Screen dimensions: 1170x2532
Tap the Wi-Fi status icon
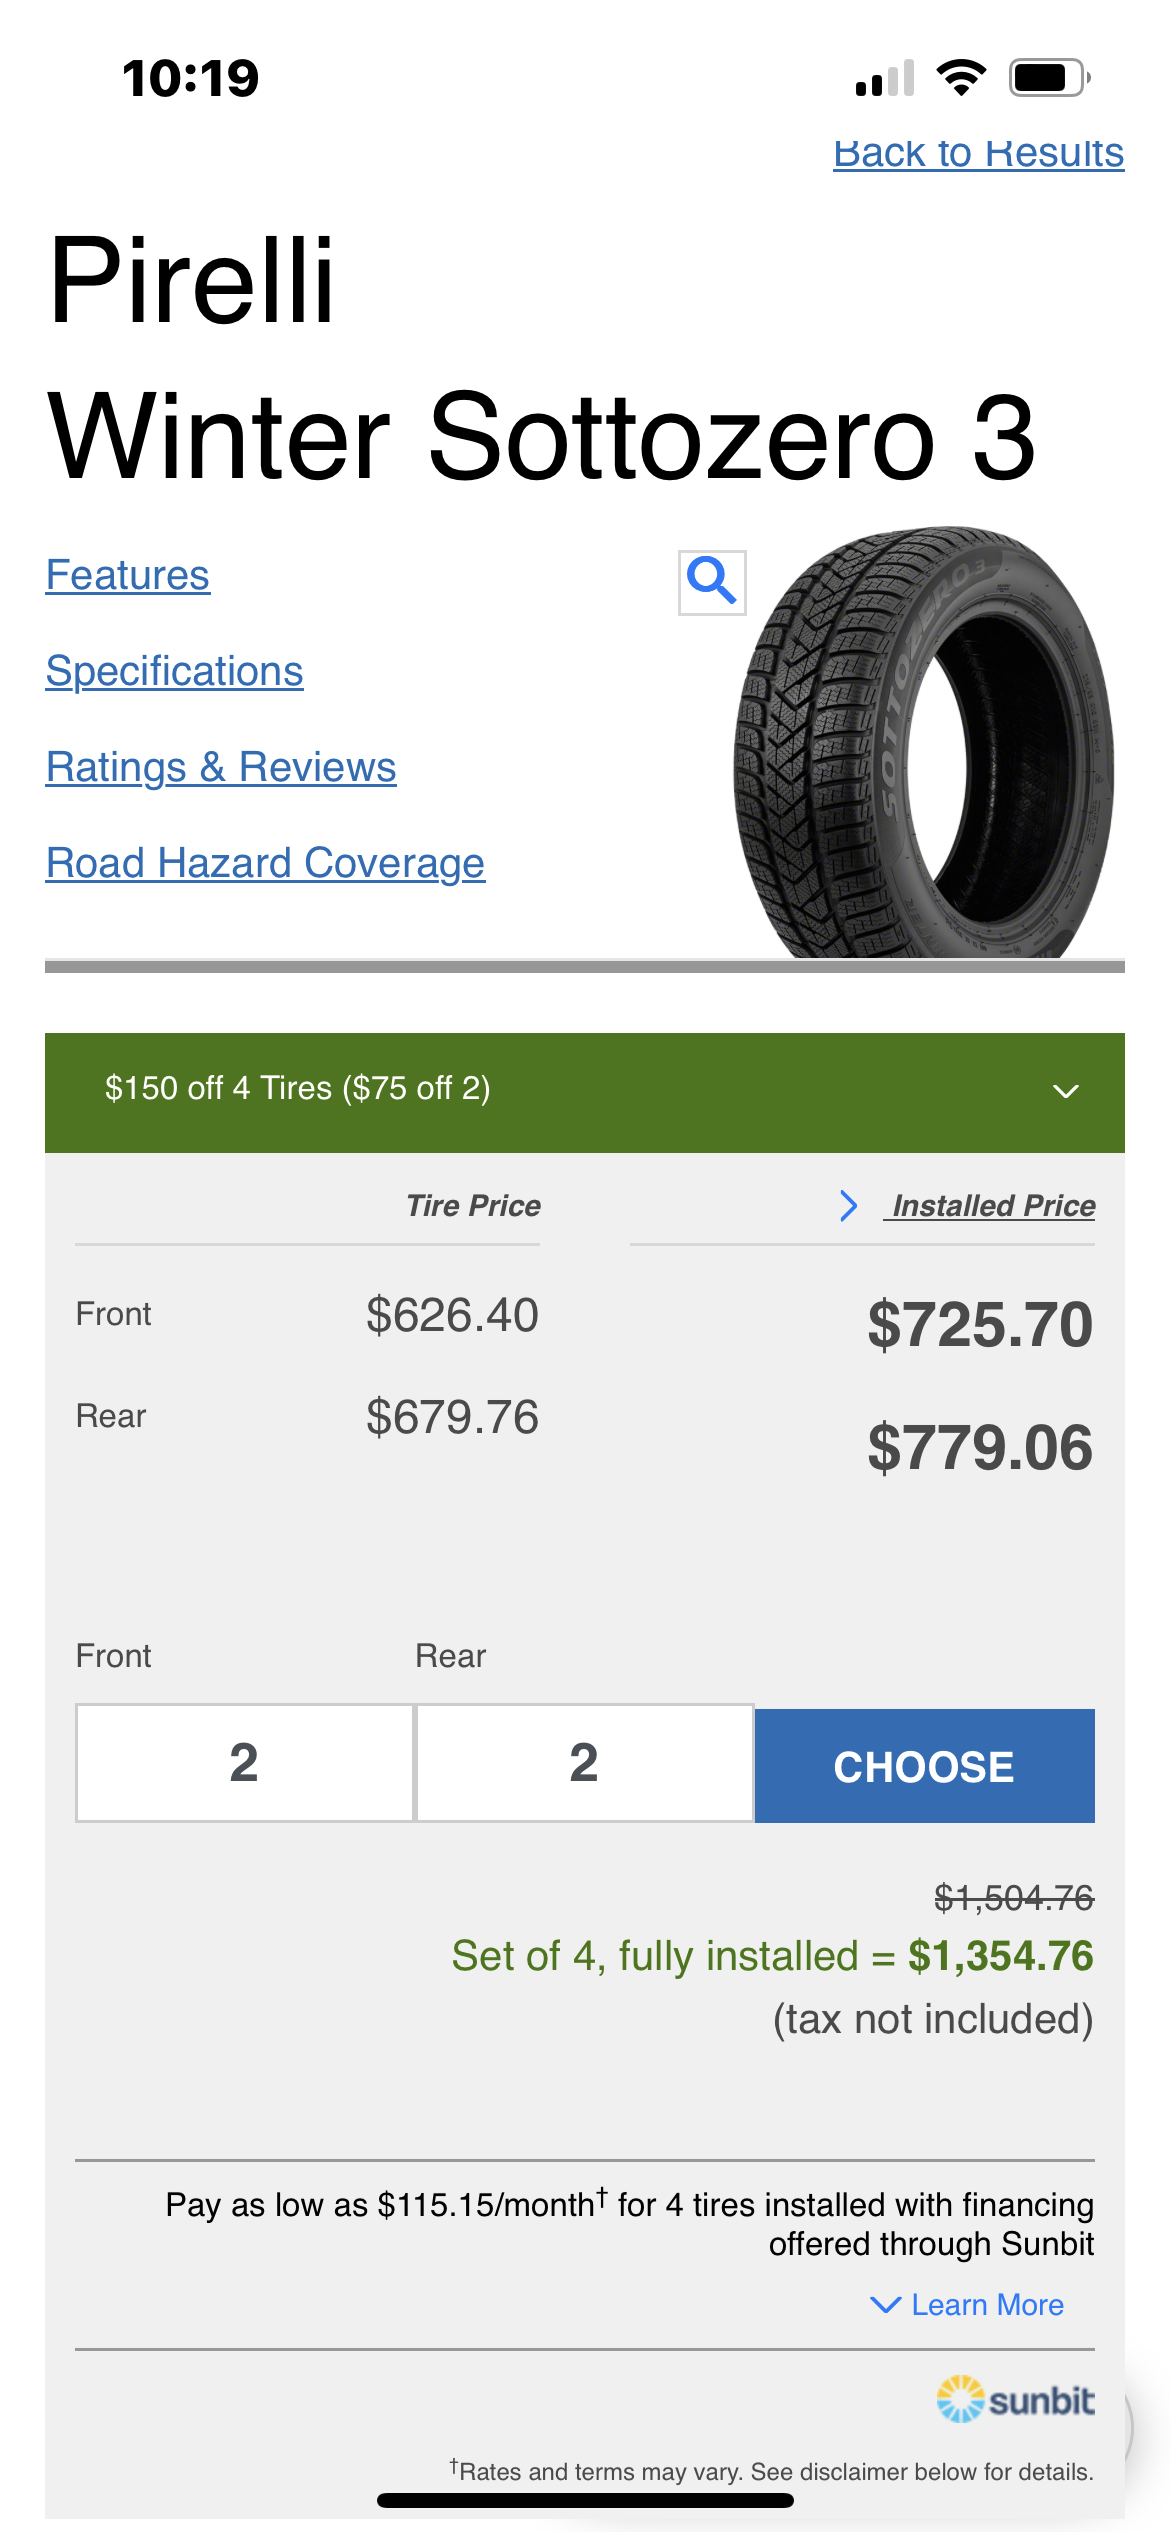(x=961, y=78)
